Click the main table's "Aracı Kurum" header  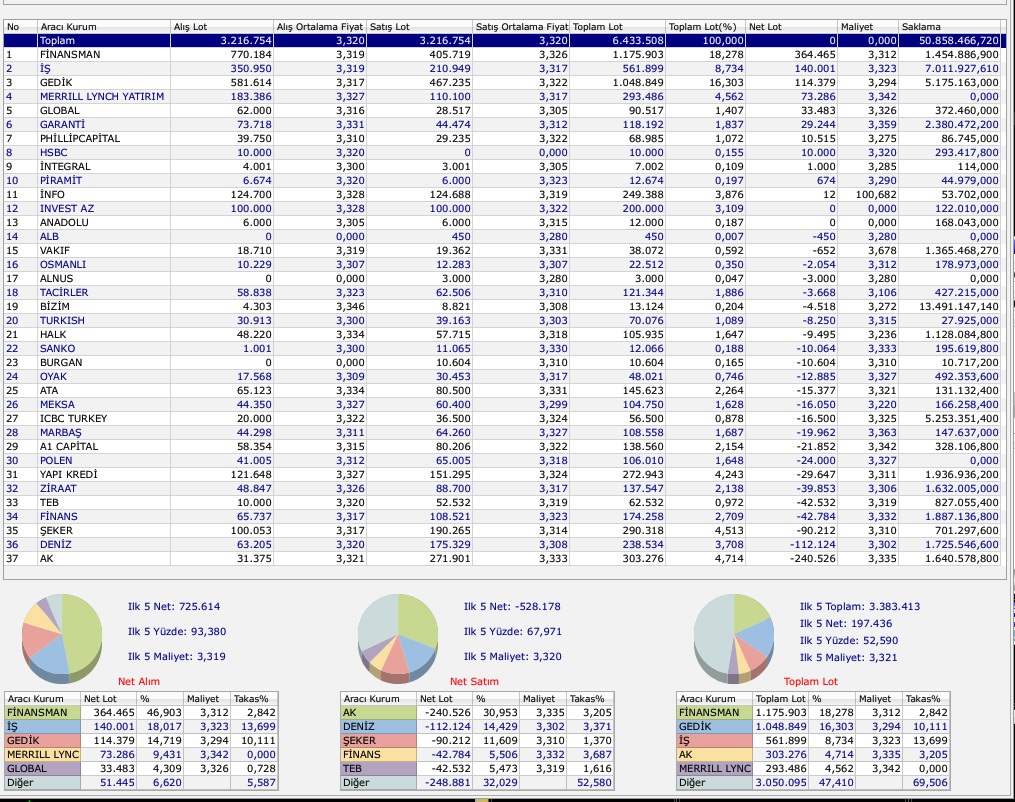(104, 27)
